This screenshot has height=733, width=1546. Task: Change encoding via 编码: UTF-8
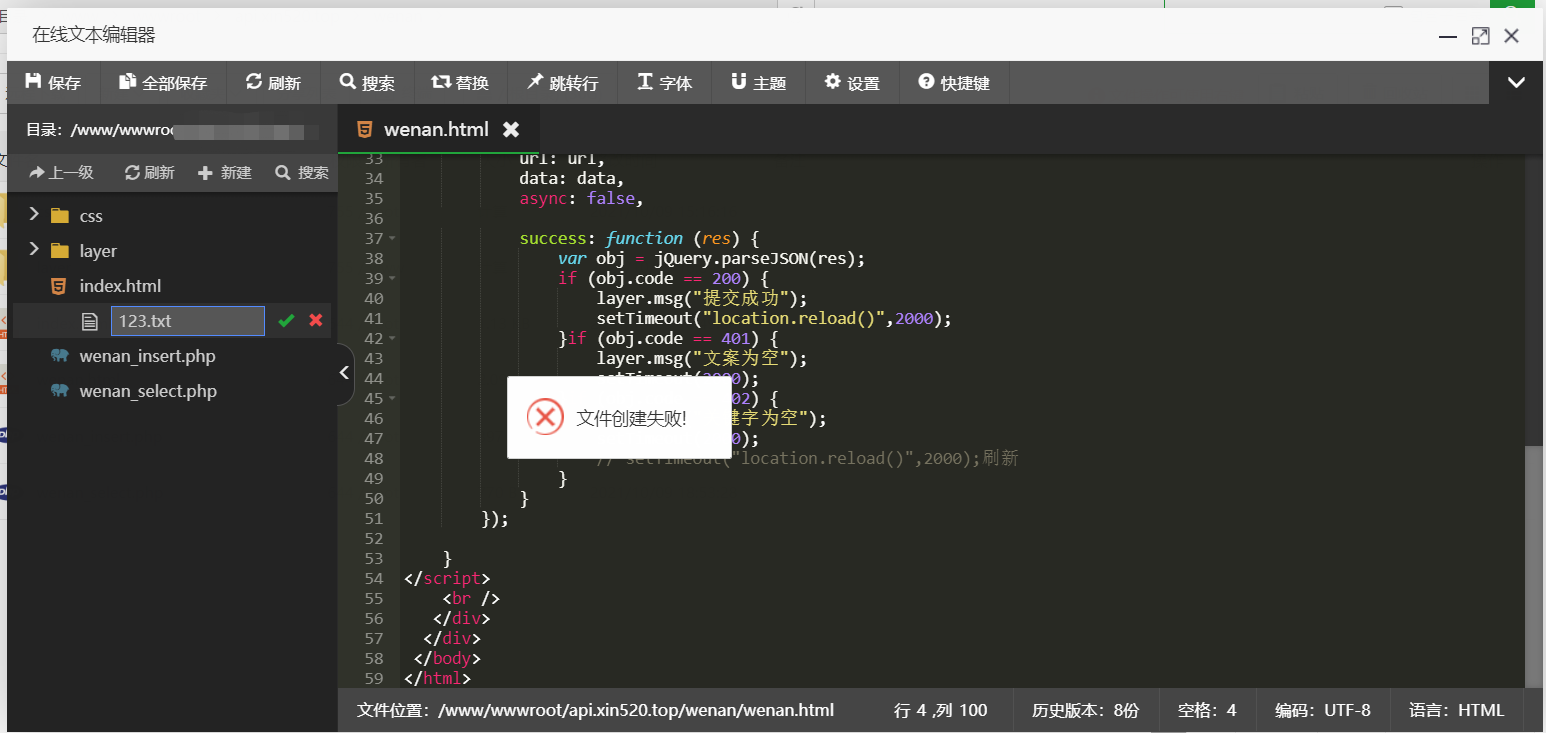pos(1323,711)
